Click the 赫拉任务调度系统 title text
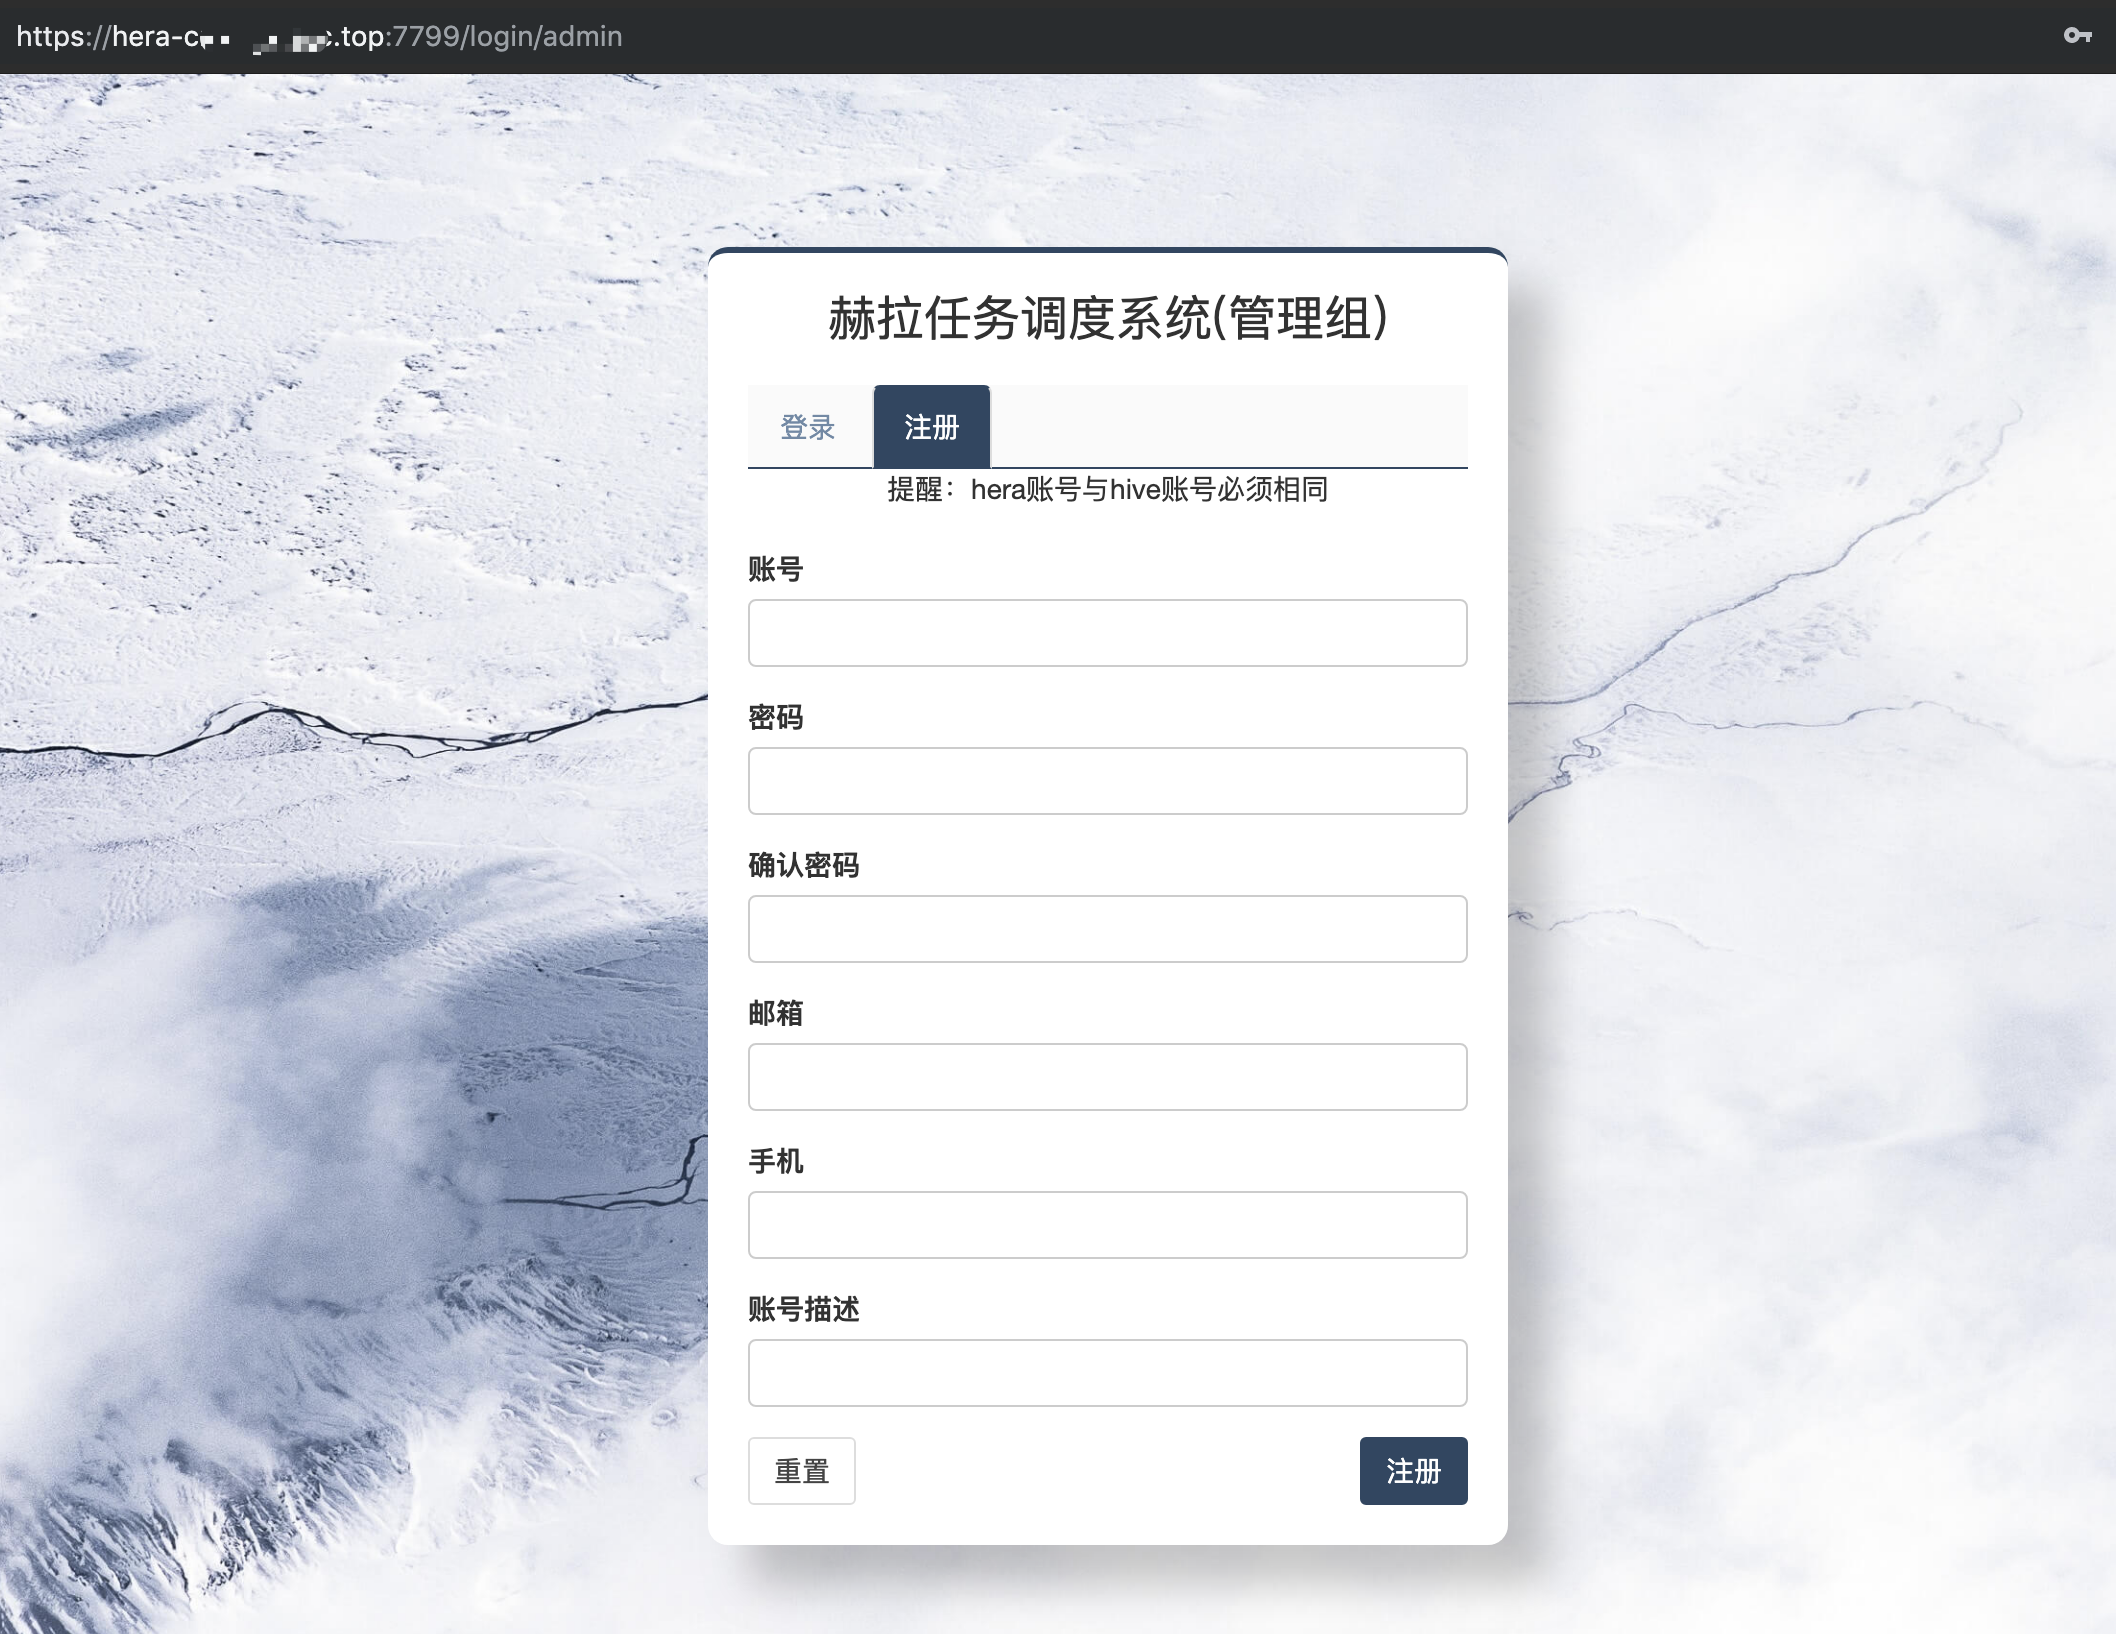 point(1107,320)
